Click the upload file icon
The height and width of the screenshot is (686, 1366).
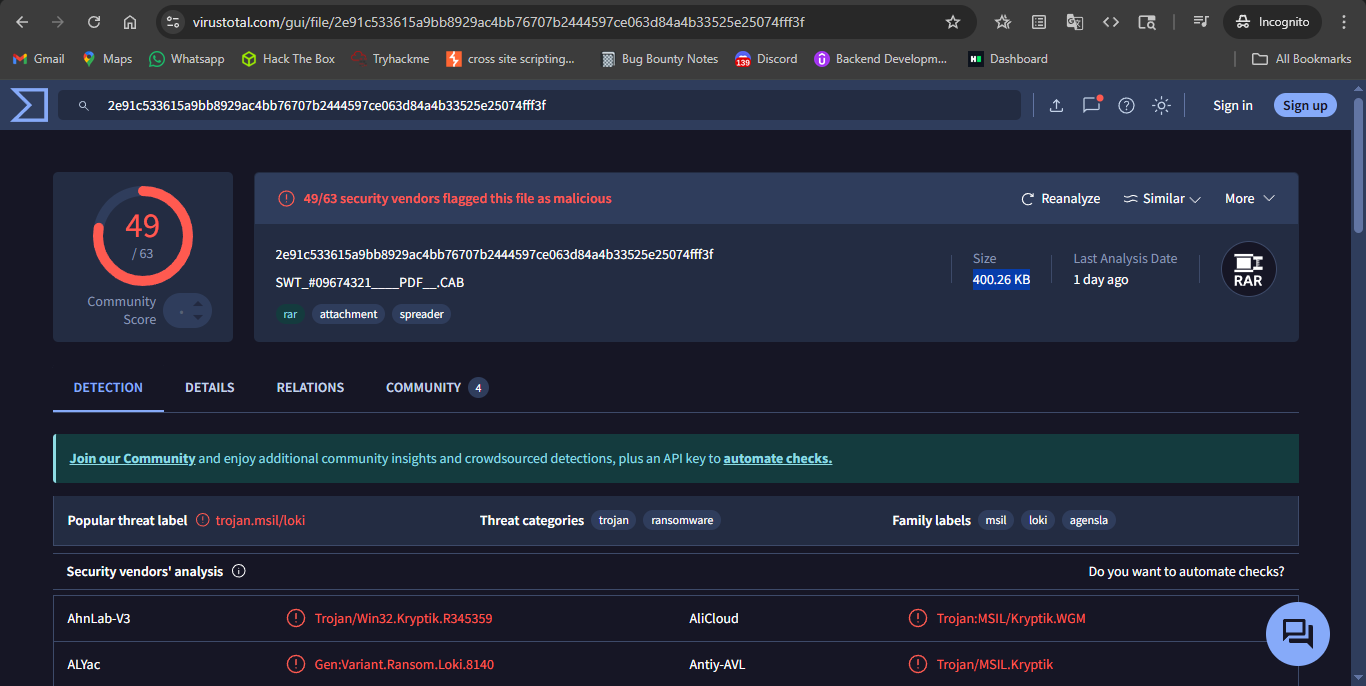[1056, 105]
